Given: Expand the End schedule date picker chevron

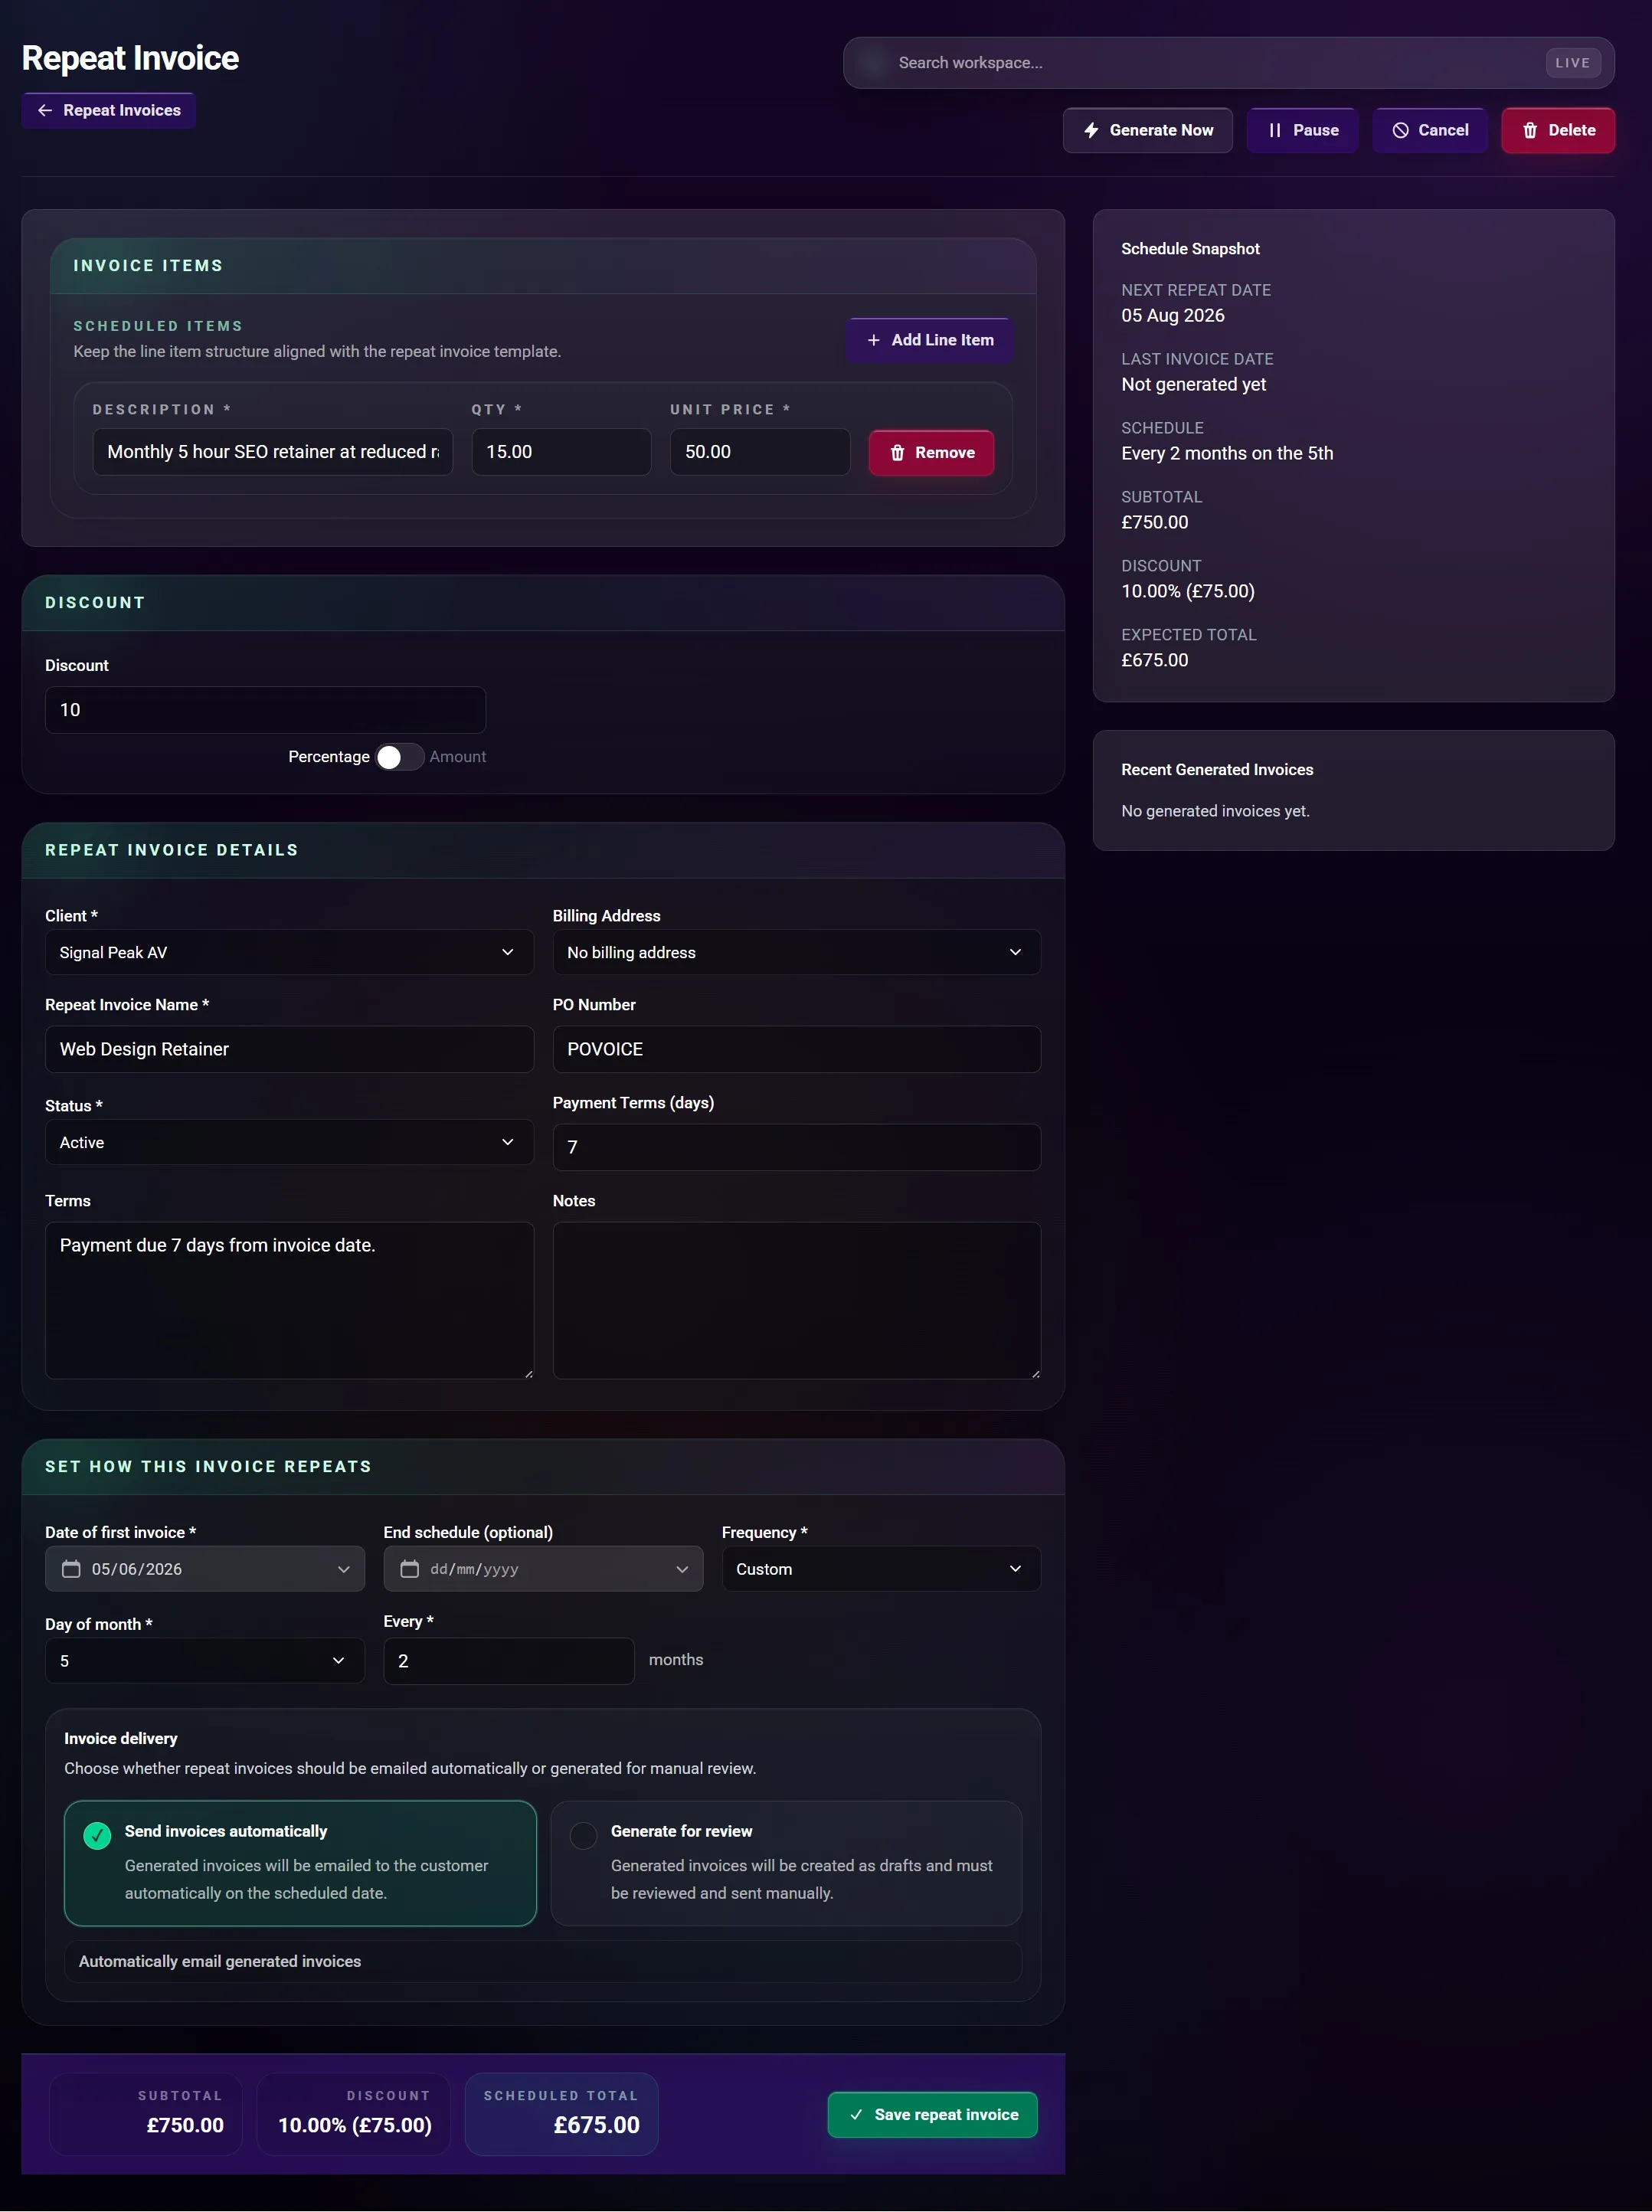Looking at the screenshot, I should click(681, 1569).
